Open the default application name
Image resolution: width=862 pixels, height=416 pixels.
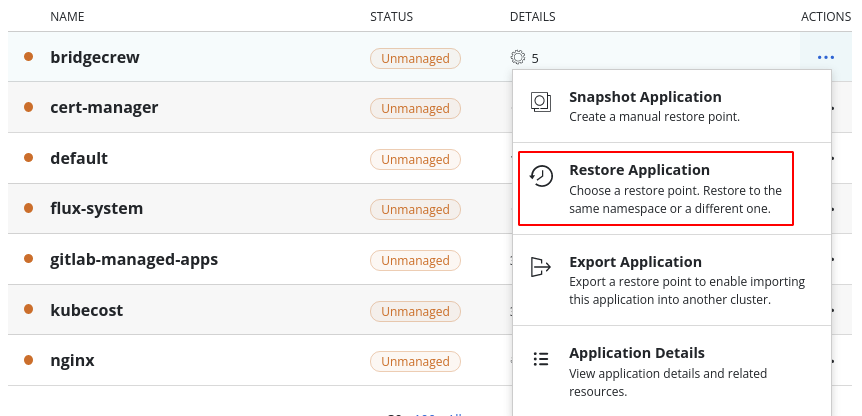point(79,158)
